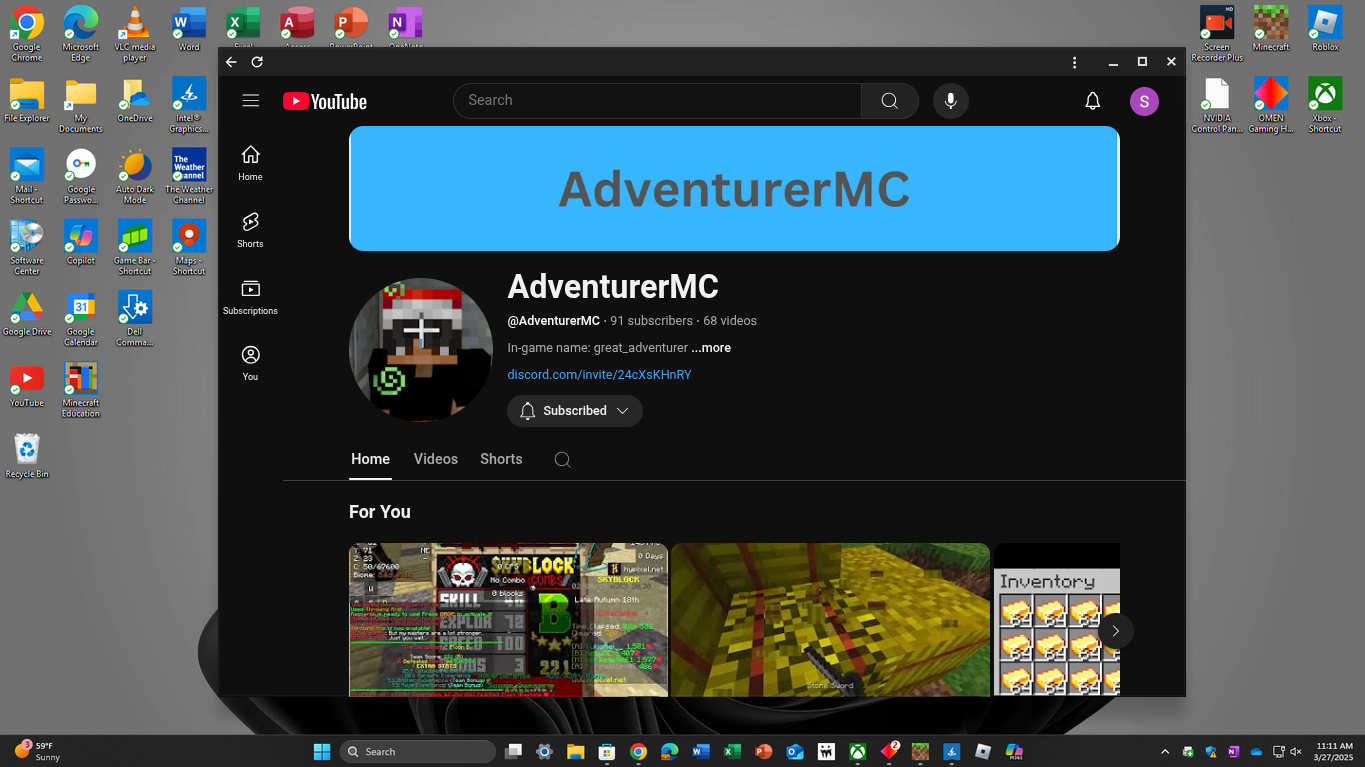Image resolution: width=1365 pixels, height=767 pixels.
Task: Open Screen Recorder Plus desktop icon
Action: click(x=1217, y=34)
